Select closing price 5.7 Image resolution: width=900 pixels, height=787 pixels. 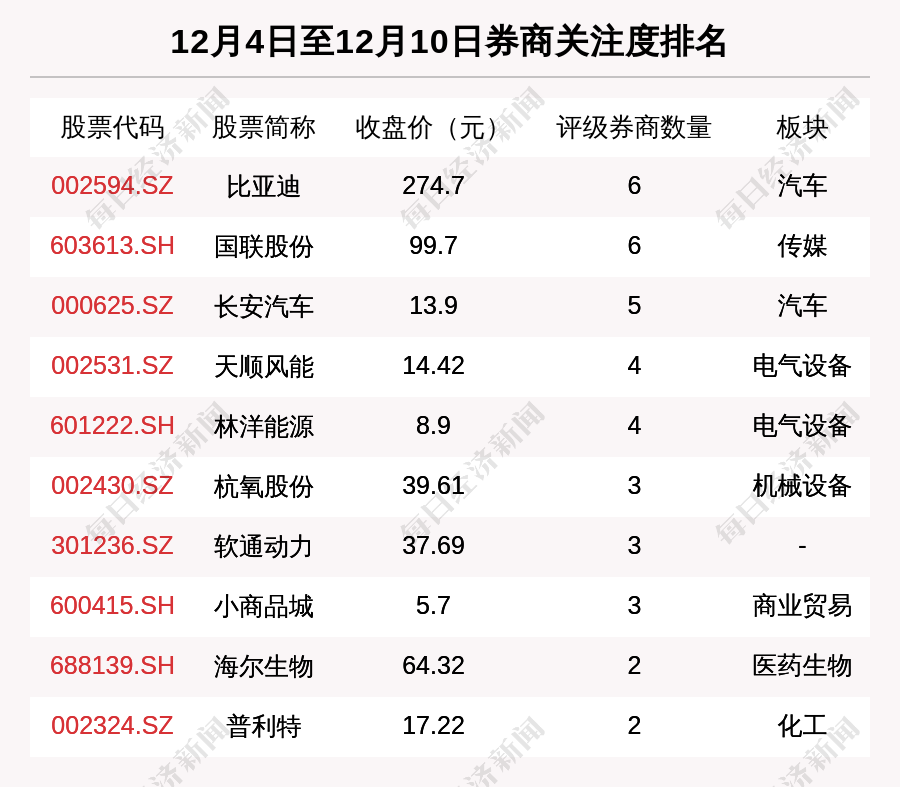point(433,606)
